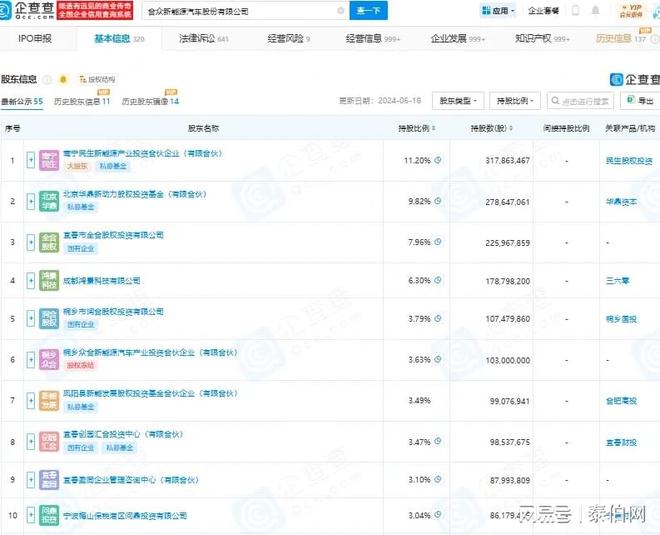
Task: Click yellow alert bell beside 股东信息
Action: [x=63, y=79]
